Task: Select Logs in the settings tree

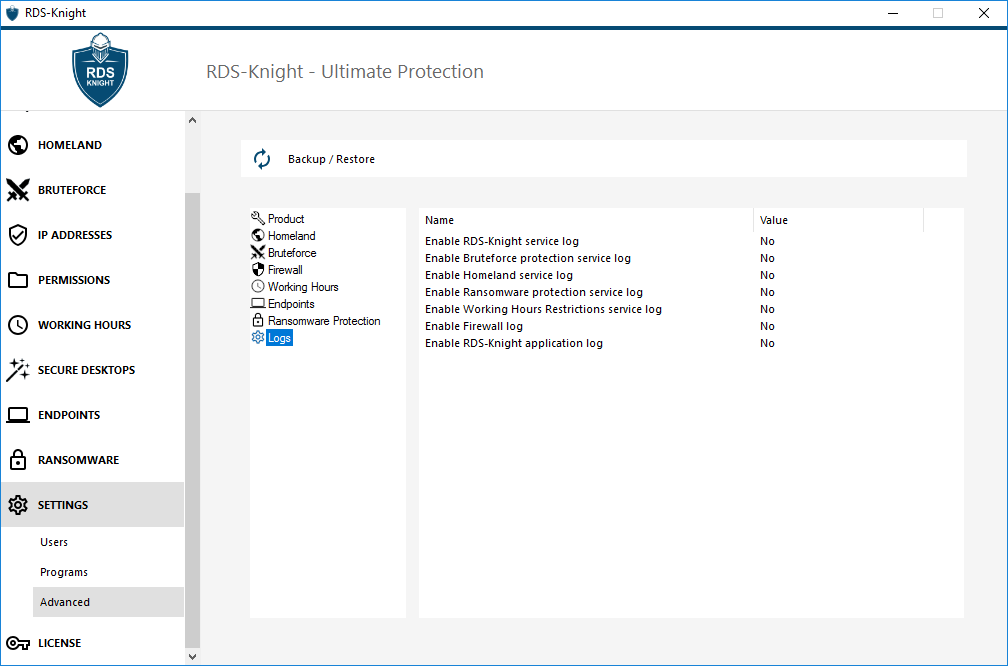Action: pos(280,338)
